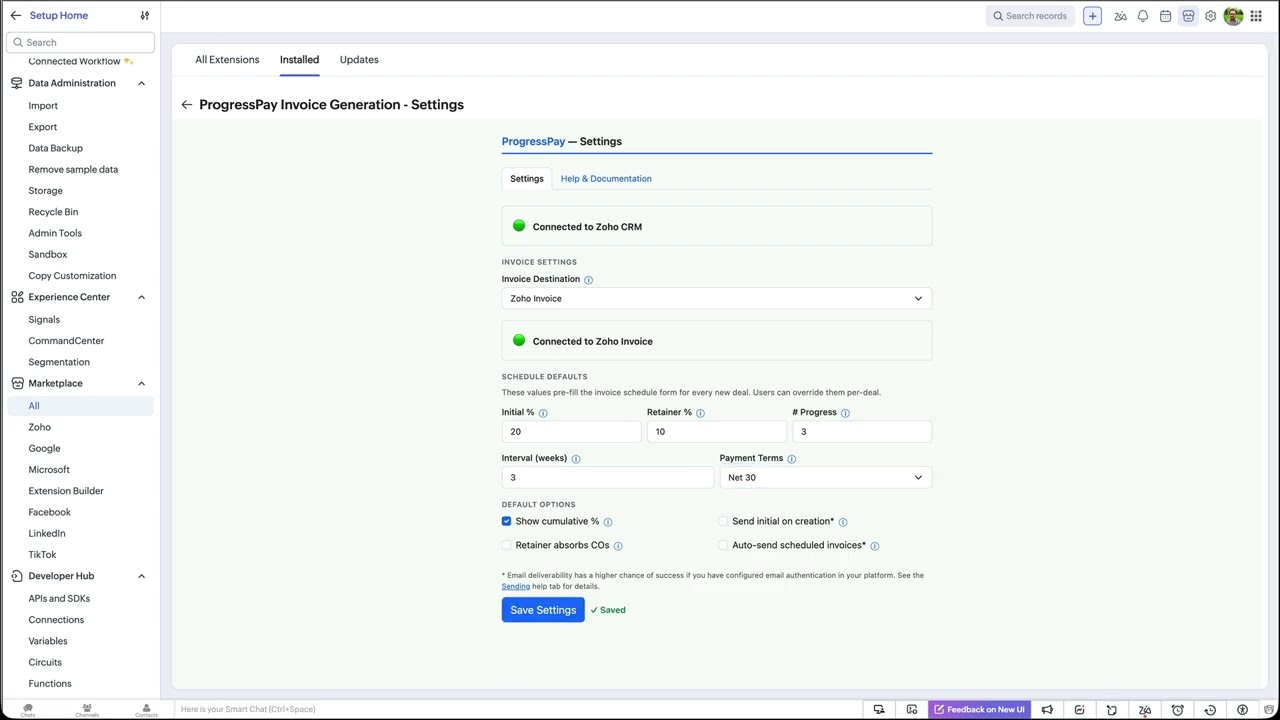Open the Marketplace store icon in top bar

coord(1188,16)
